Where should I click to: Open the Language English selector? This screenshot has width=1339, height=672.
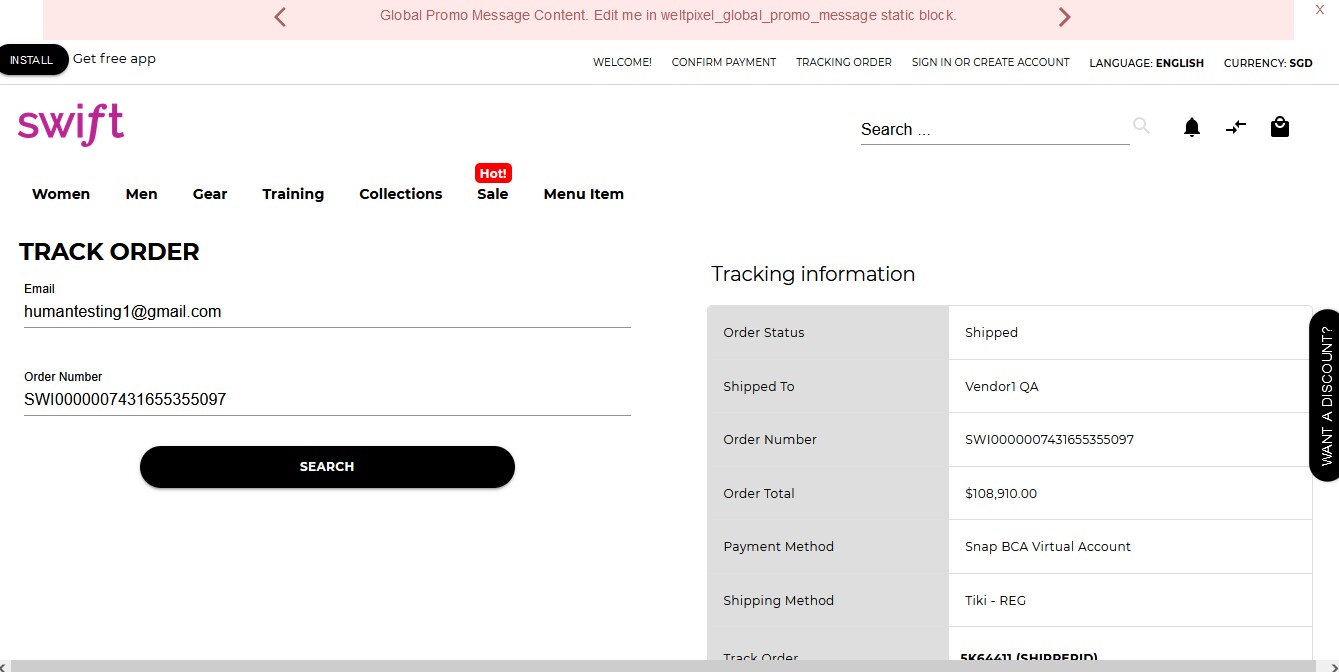[1147, 62]
